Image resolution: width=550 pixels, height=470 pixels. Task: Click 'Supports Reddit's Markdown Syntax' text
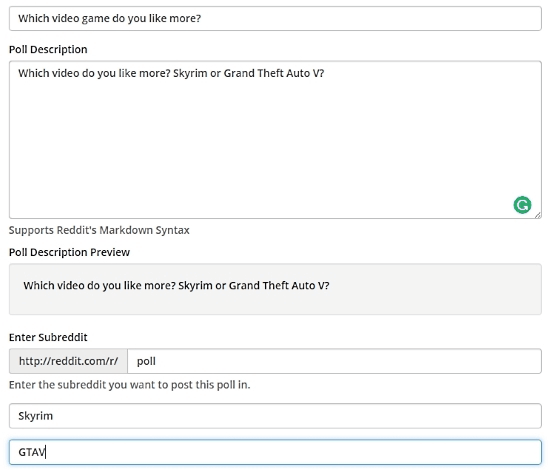coord(99,230)
